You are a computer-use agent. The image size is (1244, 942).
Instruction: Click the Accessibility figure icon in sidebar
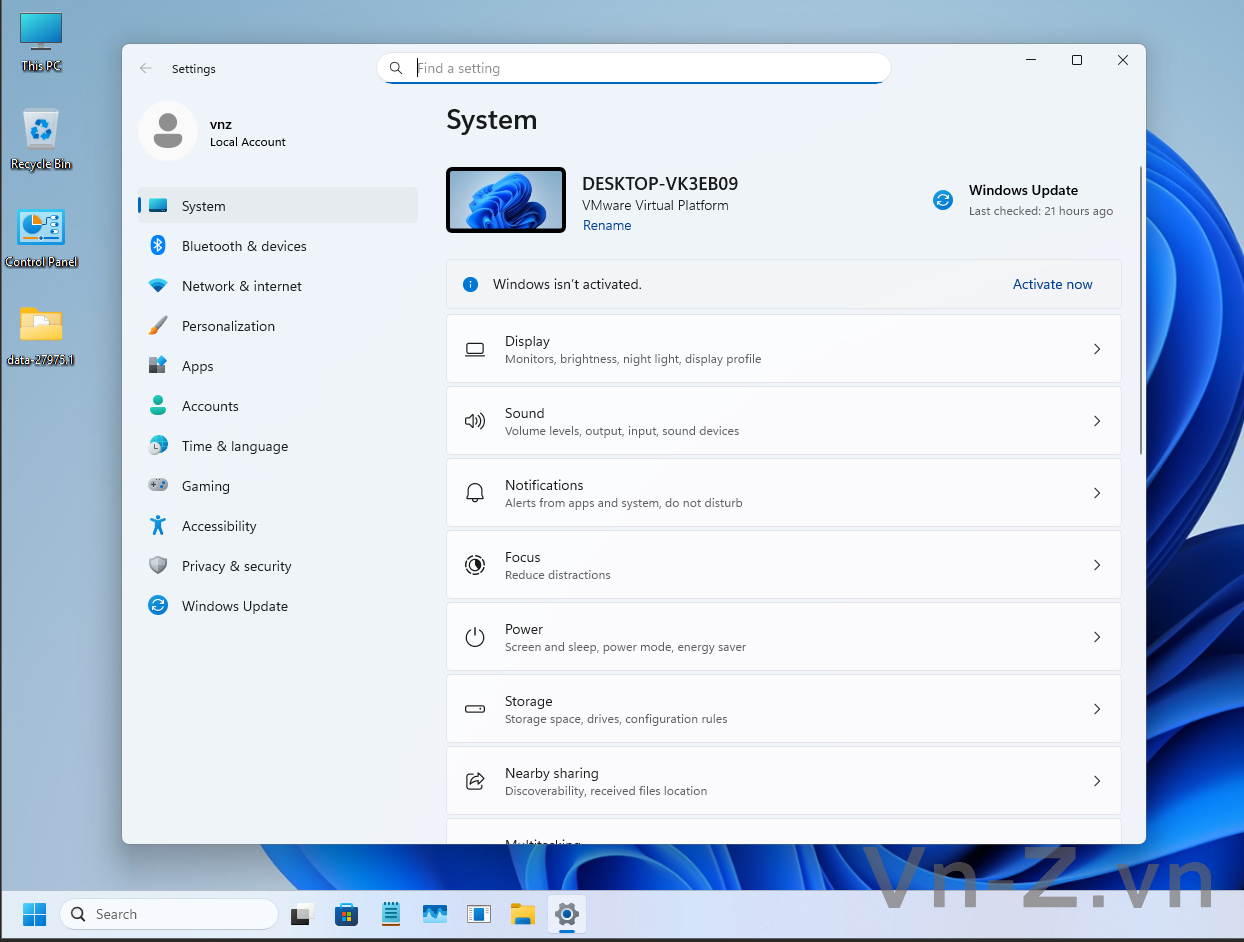click(158, 526)
